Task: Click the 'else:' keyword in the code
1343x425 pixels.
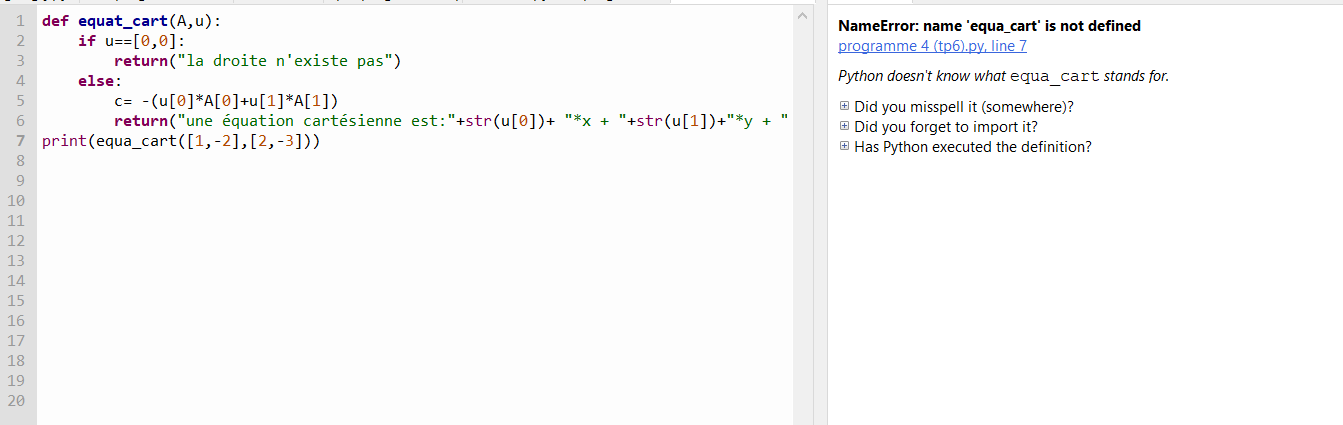Action: (99, 81)
